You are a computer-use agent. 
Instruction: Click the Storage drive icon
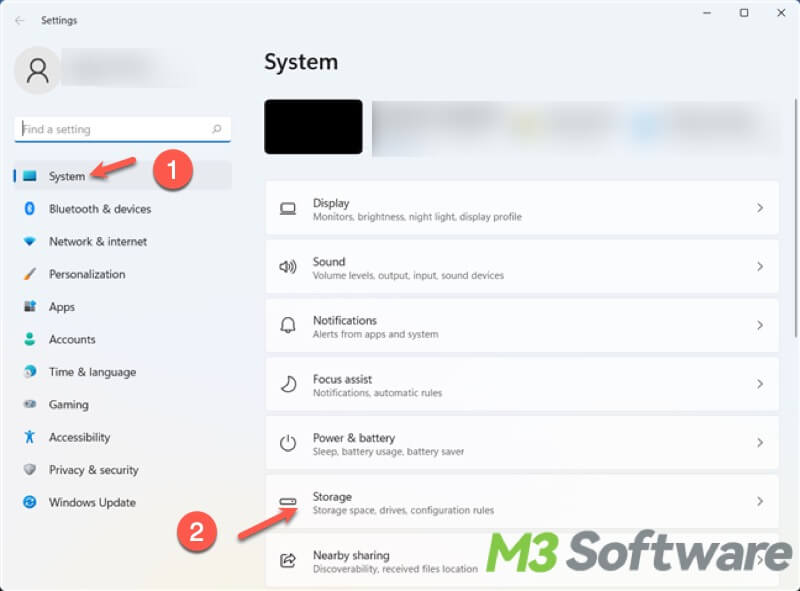pos(288,502)
